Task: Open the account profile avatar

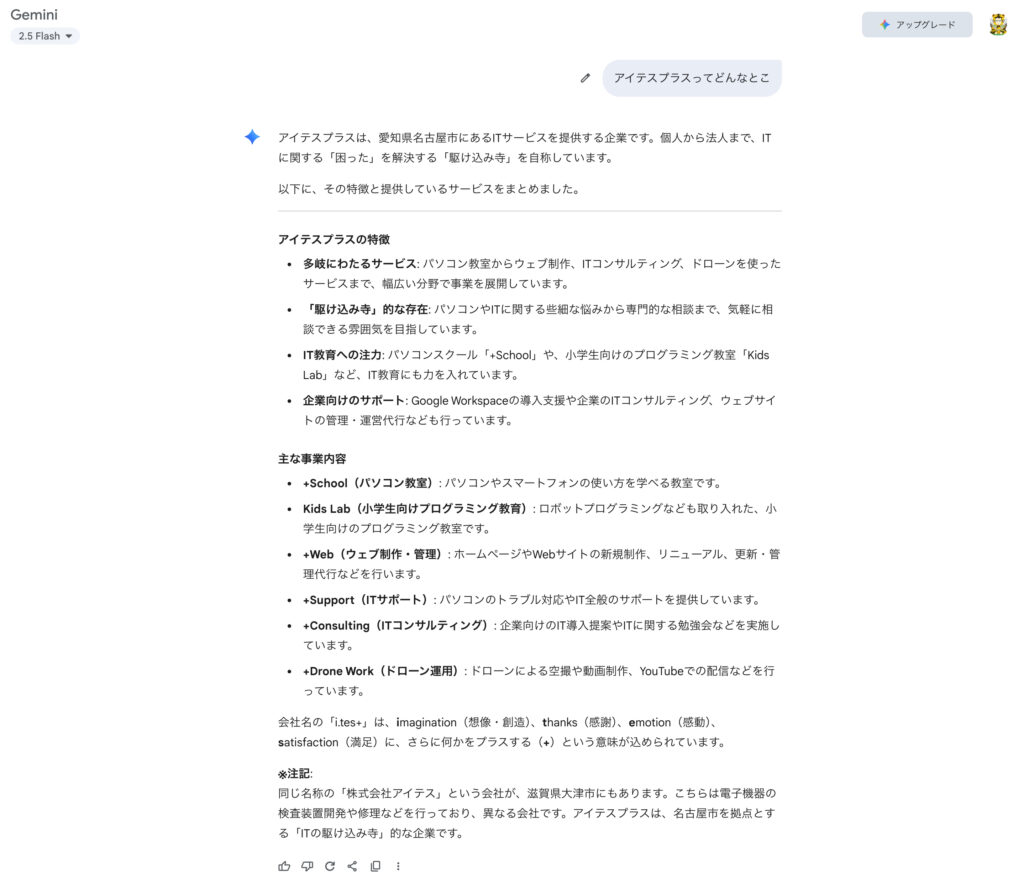Action: (998, 25)
